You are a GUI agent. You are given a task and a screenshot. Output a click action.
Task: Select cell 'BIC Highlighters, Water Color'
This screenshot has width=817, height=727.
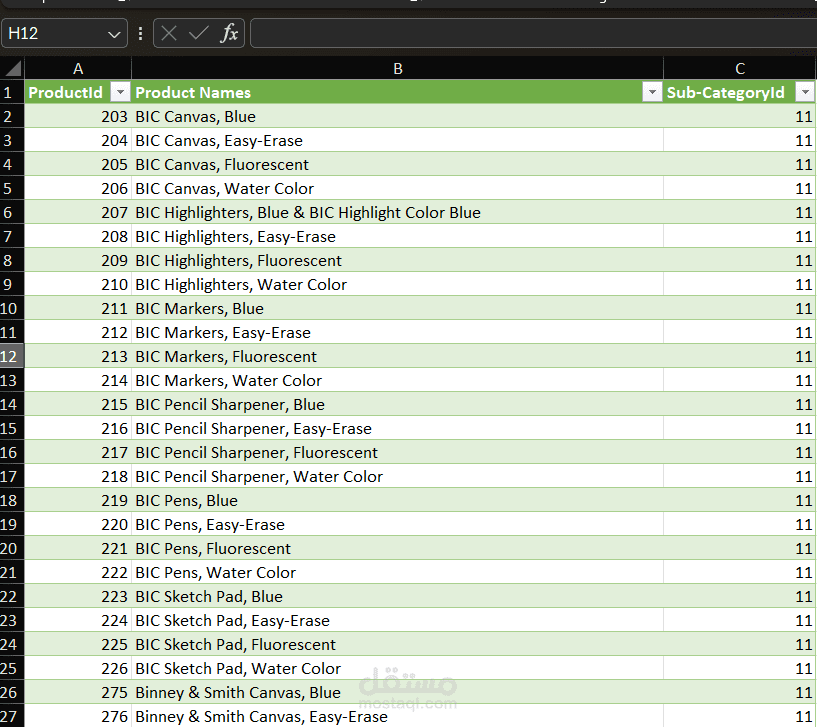(x=398, y=285)
